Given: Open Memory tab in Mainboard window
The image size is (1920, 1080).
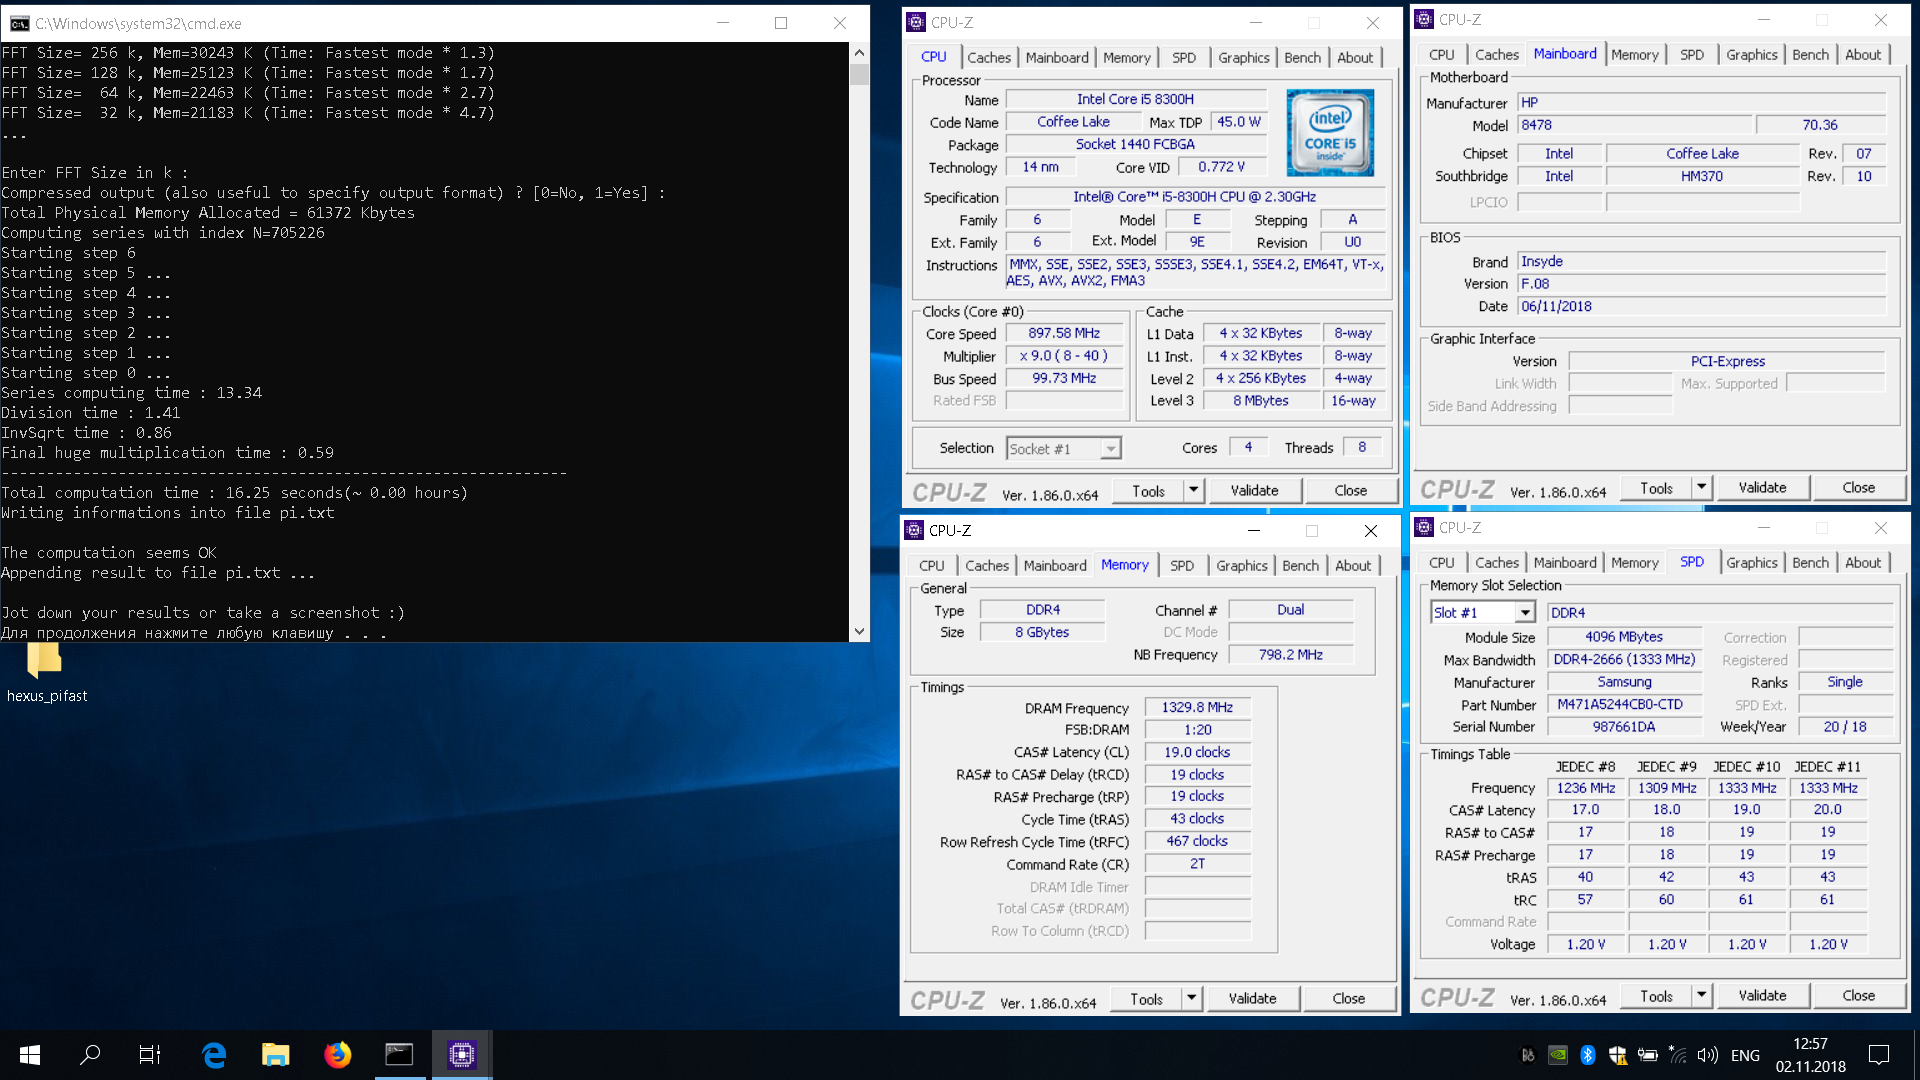Looking at the screenshot, I should 1634,55.
